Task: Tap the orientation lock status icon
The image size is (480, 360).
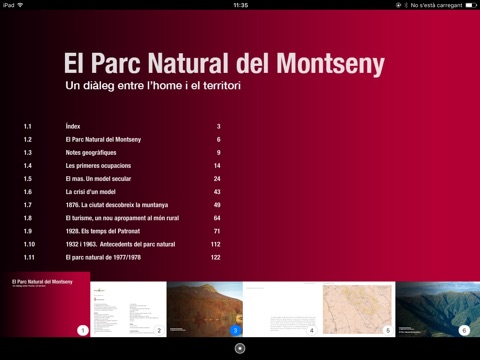Action: point(398,5)
